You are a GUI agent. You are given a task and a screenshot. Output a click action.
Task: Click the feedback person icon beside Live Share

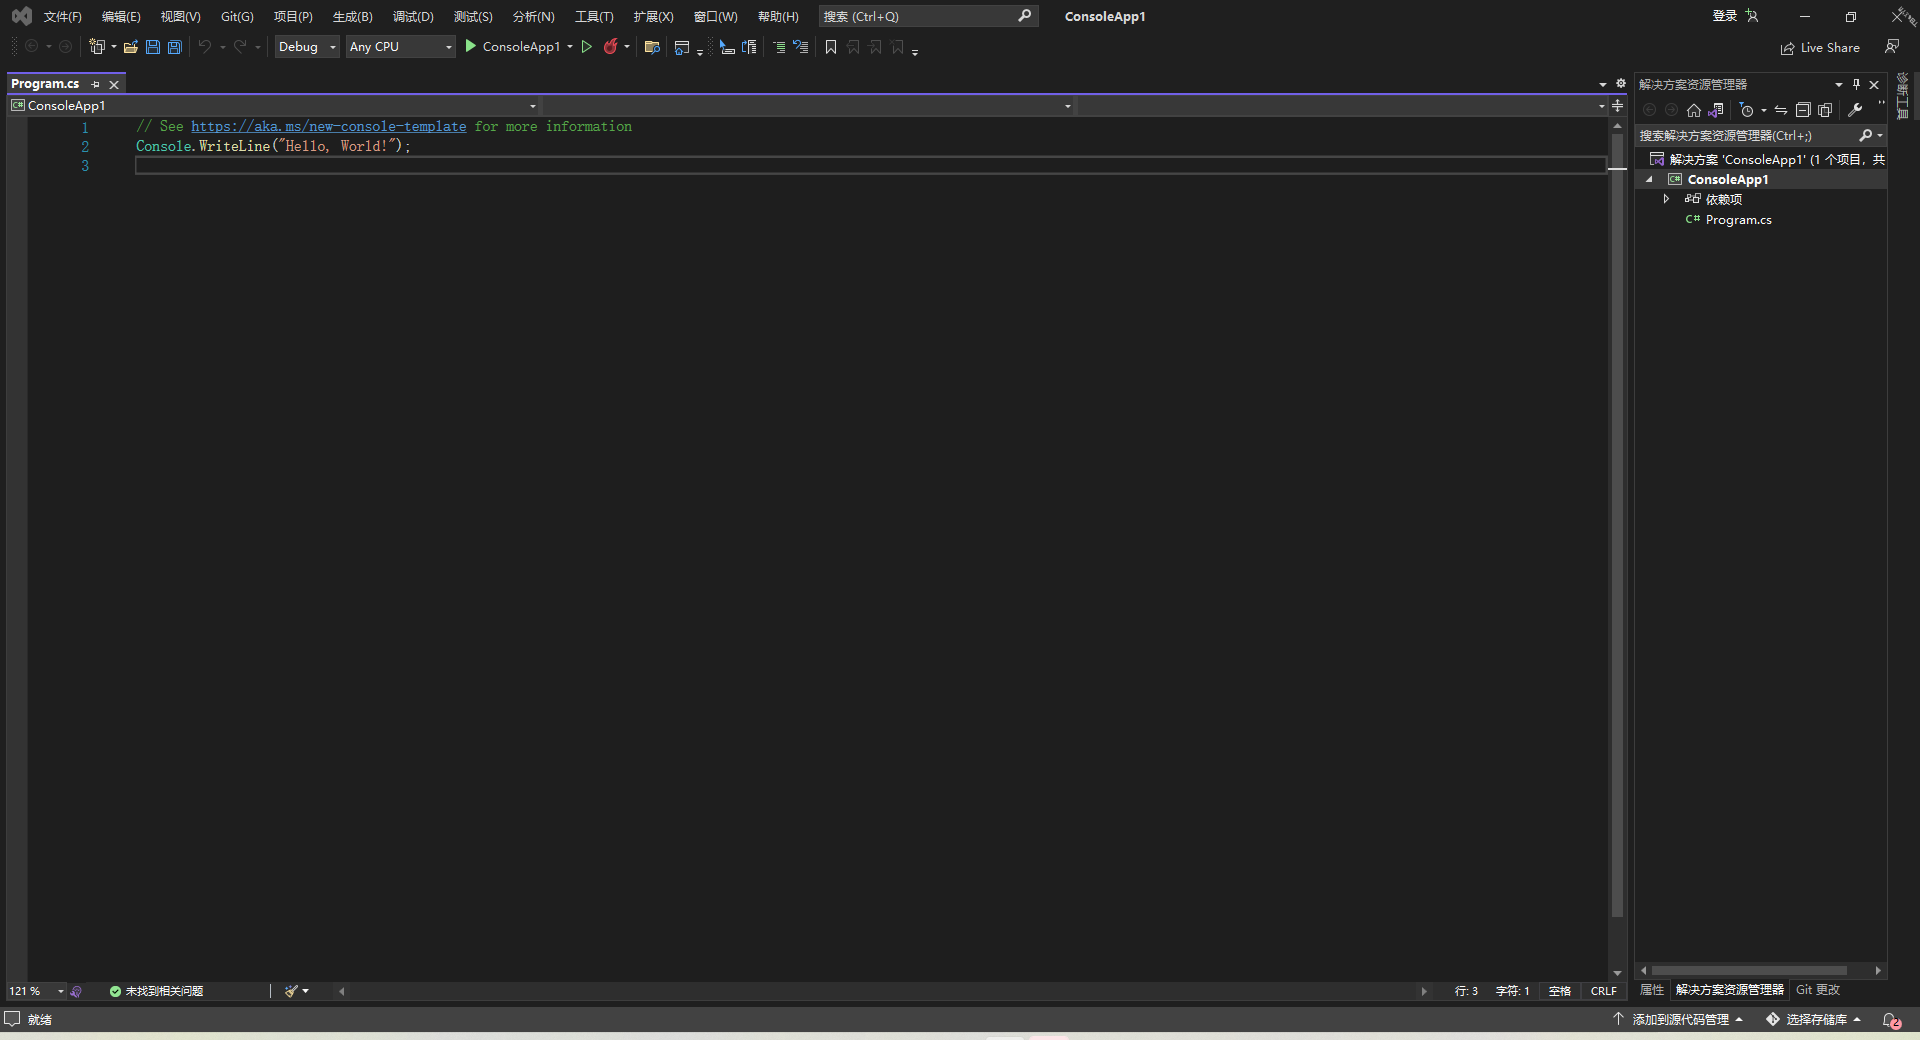point(1892,47)
